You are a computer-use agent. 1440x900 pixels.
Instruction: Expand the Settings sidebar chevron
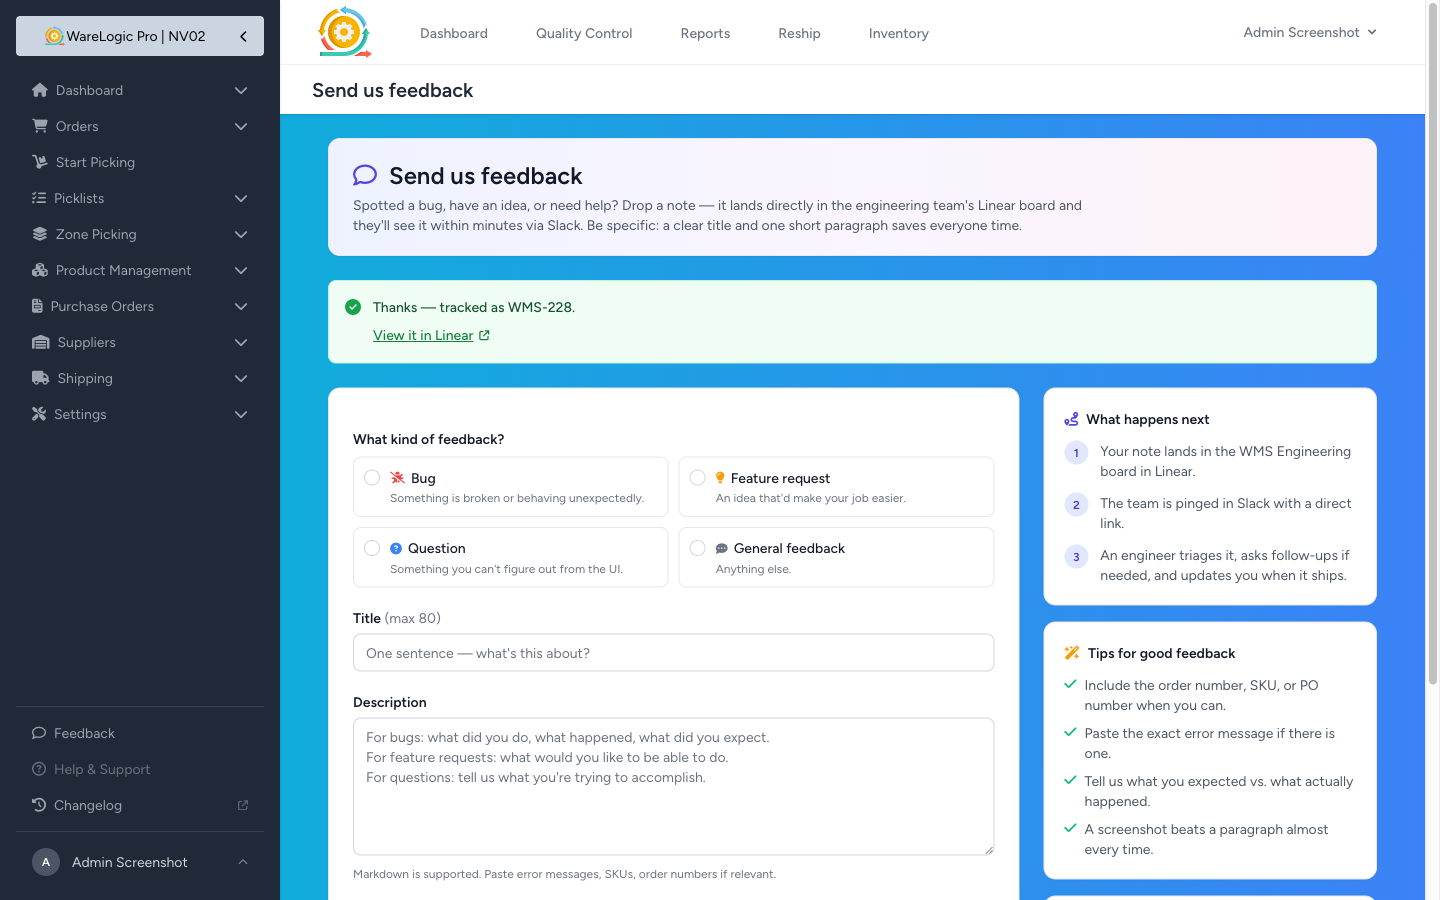(x=241, y=414)
